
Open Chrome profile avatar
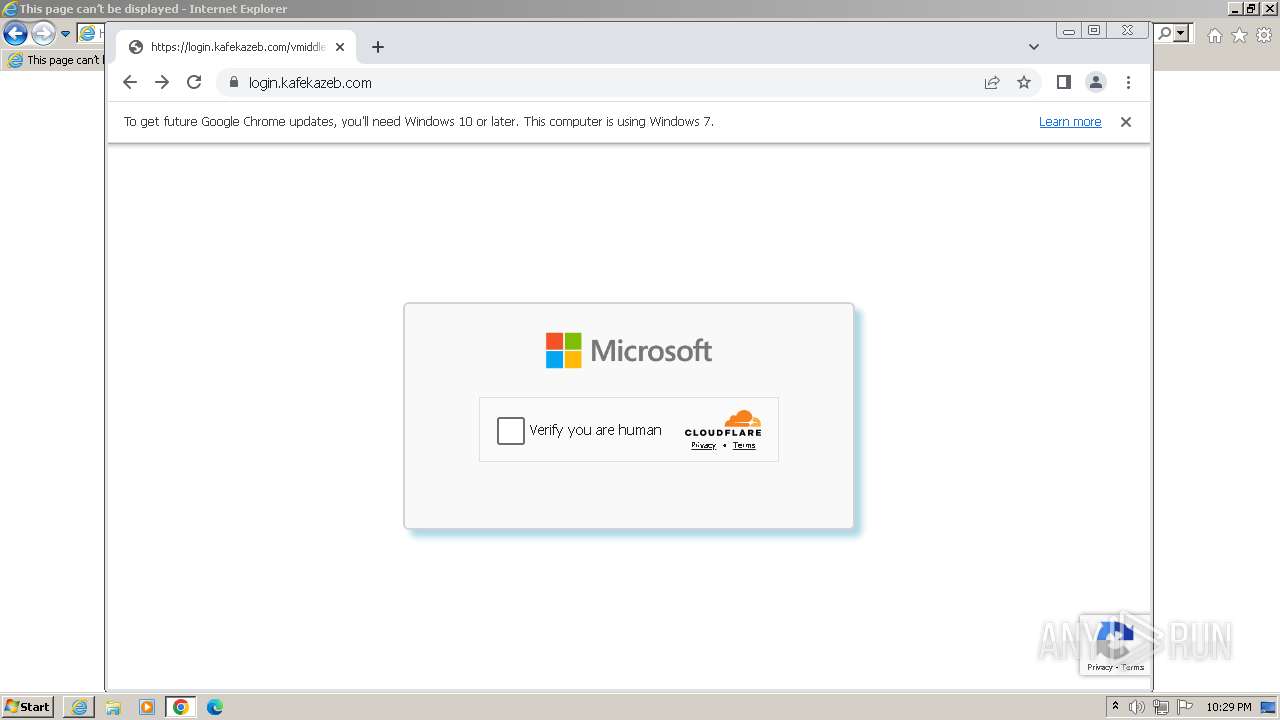click(1096, 82)
